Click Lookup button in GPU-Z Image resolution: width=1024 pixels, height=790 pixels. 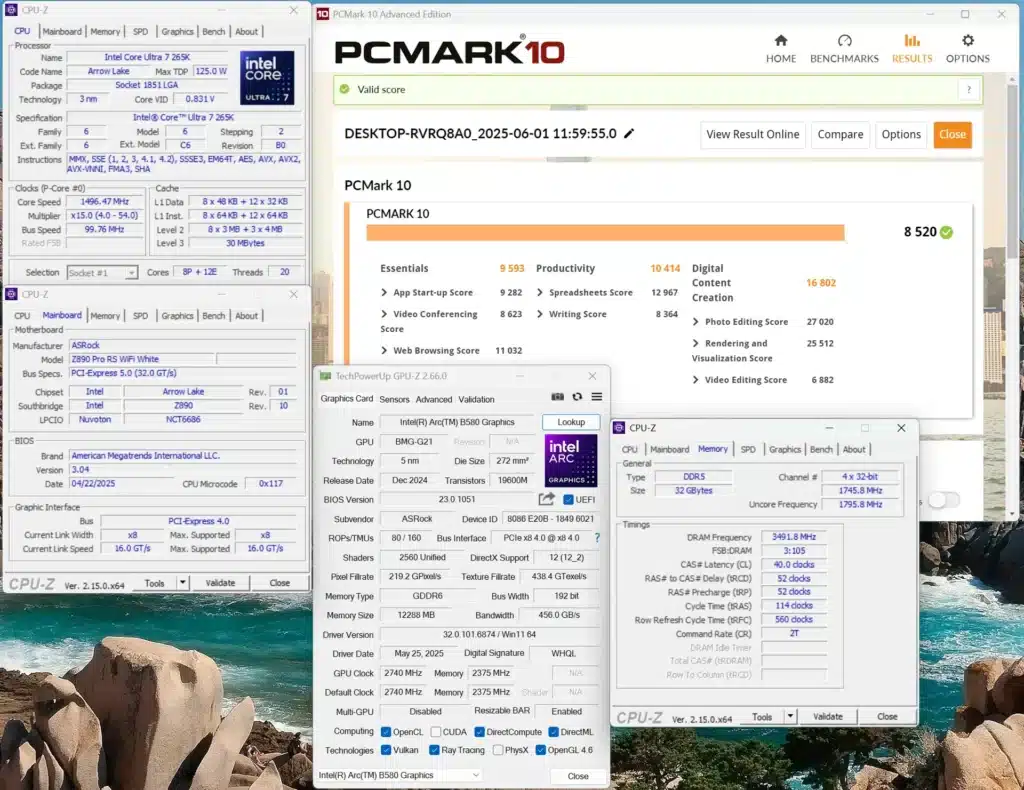click(571, 422)
